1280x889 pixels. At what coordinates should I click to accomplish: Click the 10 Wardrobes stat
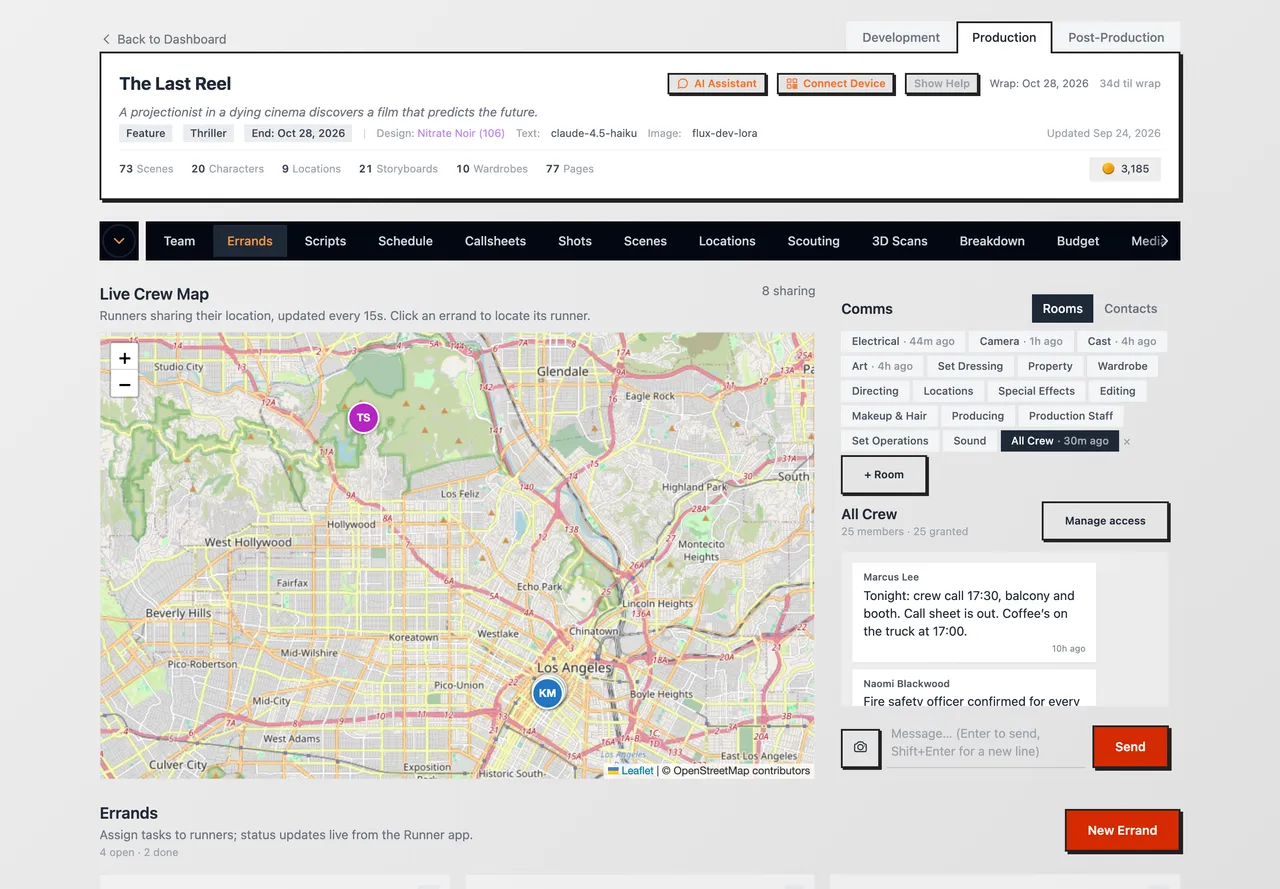(x=492, y=169)
